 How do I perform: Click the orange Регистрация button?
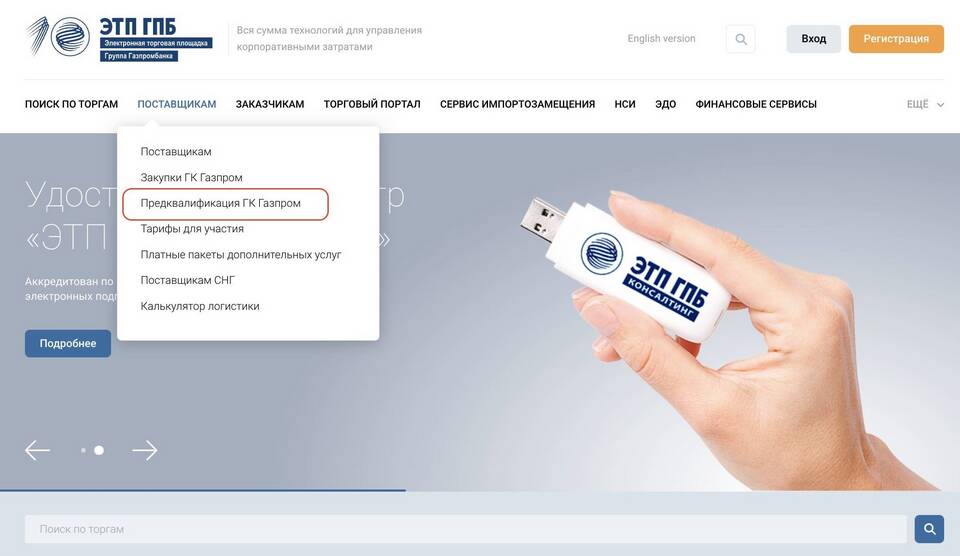click(896, 39)
